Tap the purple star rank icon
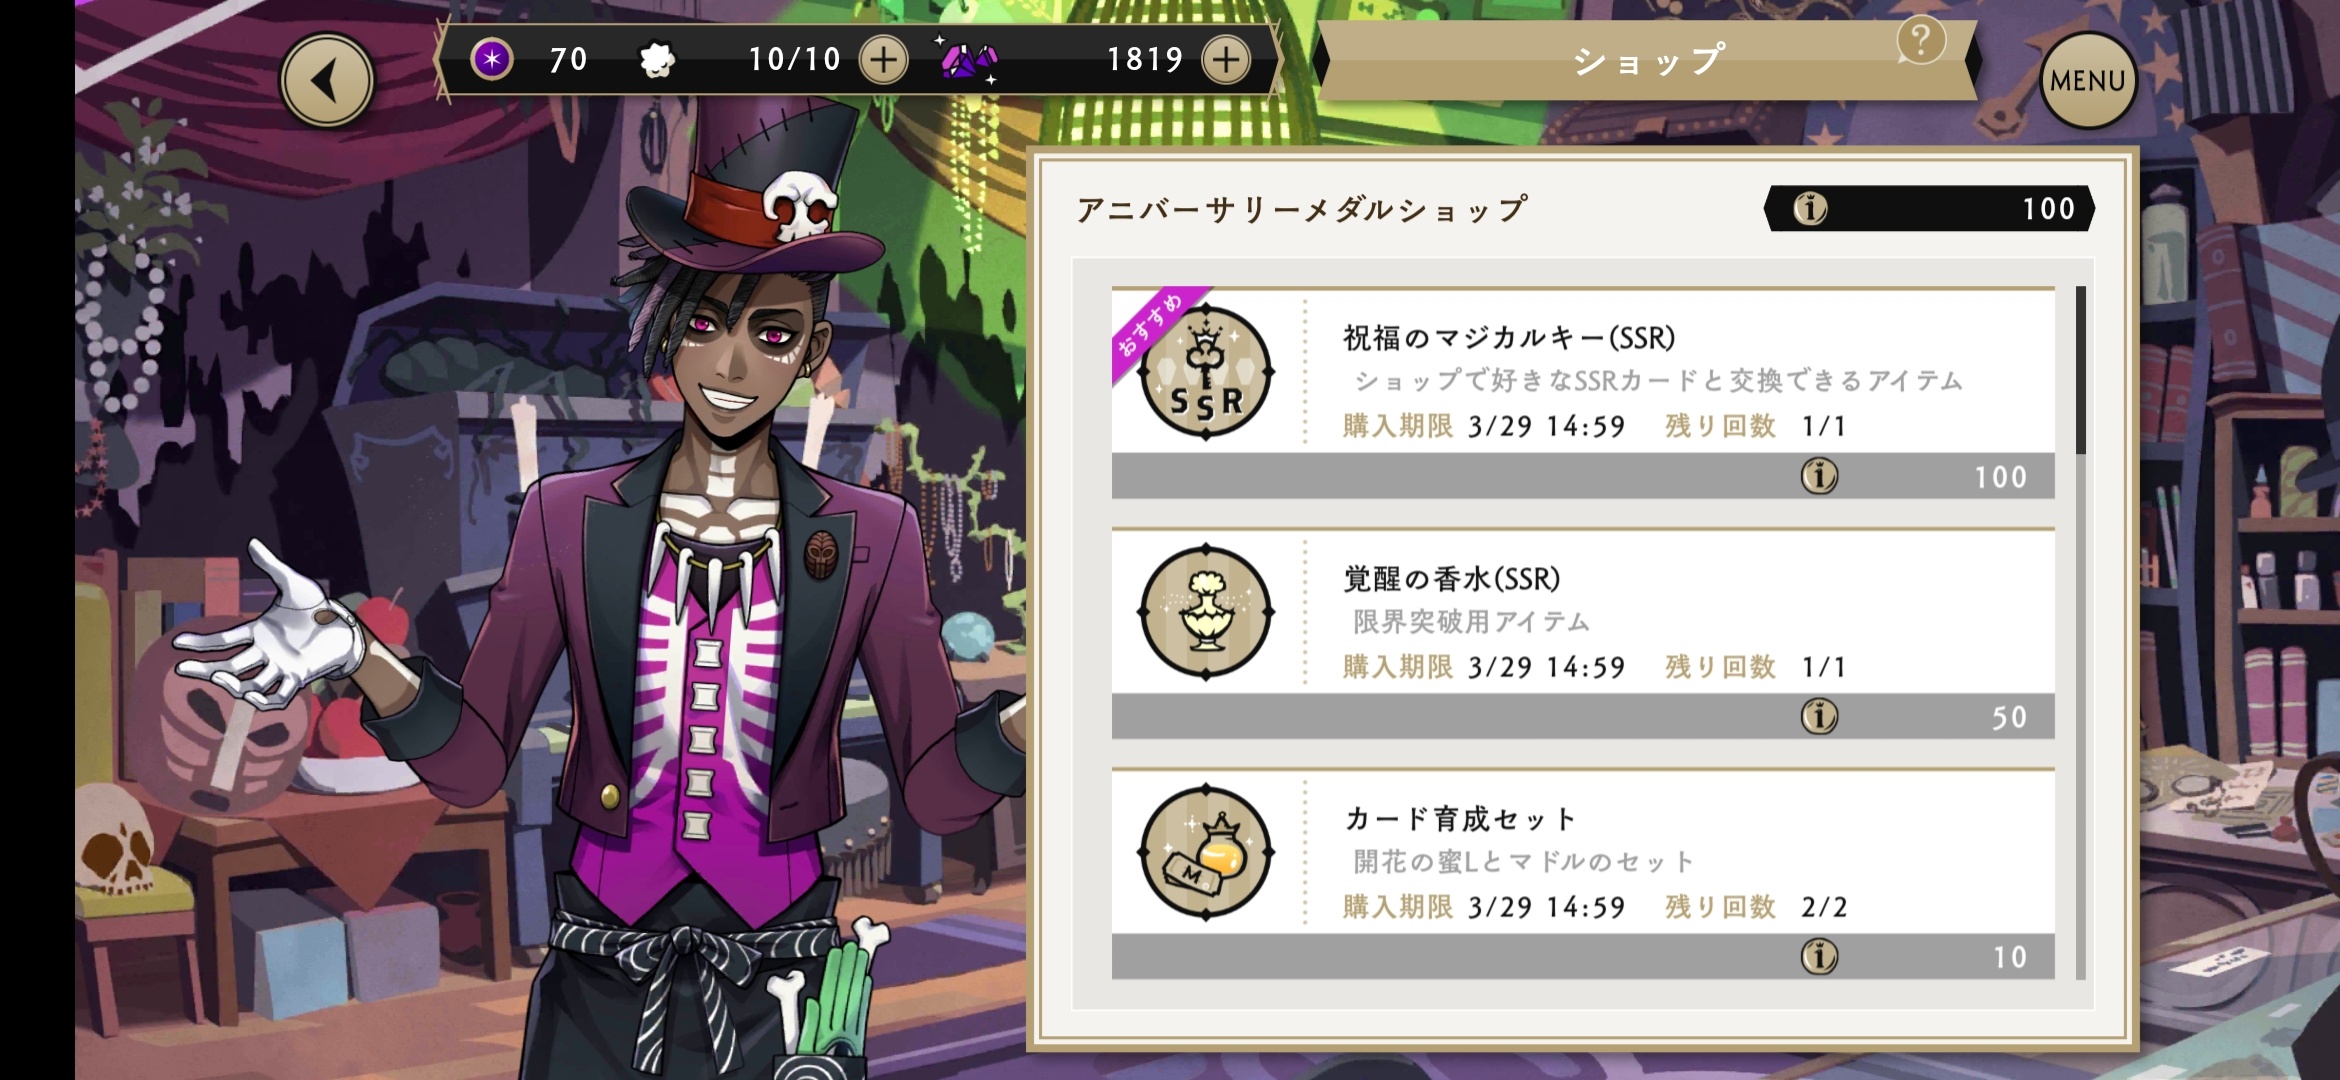The image size is (2340, 1080). click(492, 60)
